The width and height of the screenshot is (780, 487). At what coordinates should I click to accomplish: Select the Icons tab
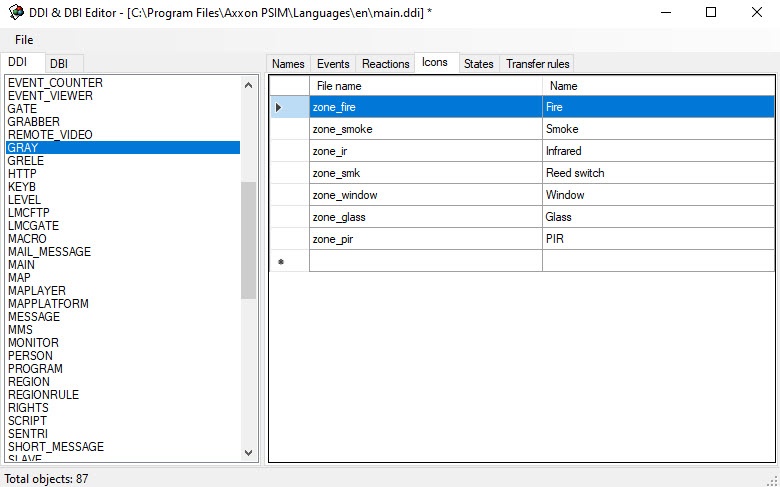(x=435, y=63)
